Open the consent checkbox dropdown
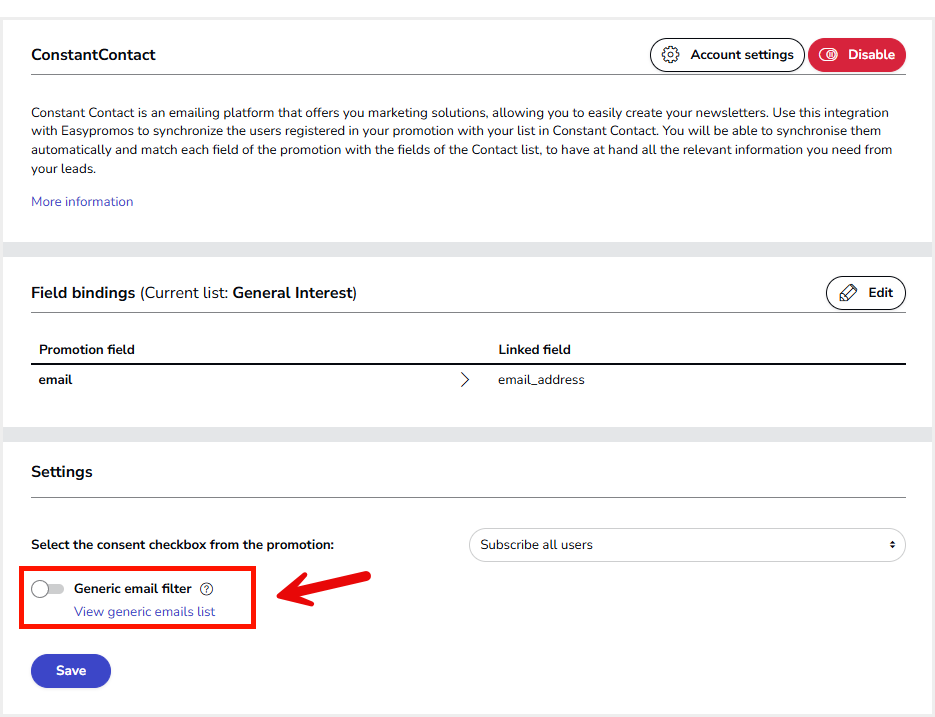This screenshot has width=935, height=717. [687, 545]
